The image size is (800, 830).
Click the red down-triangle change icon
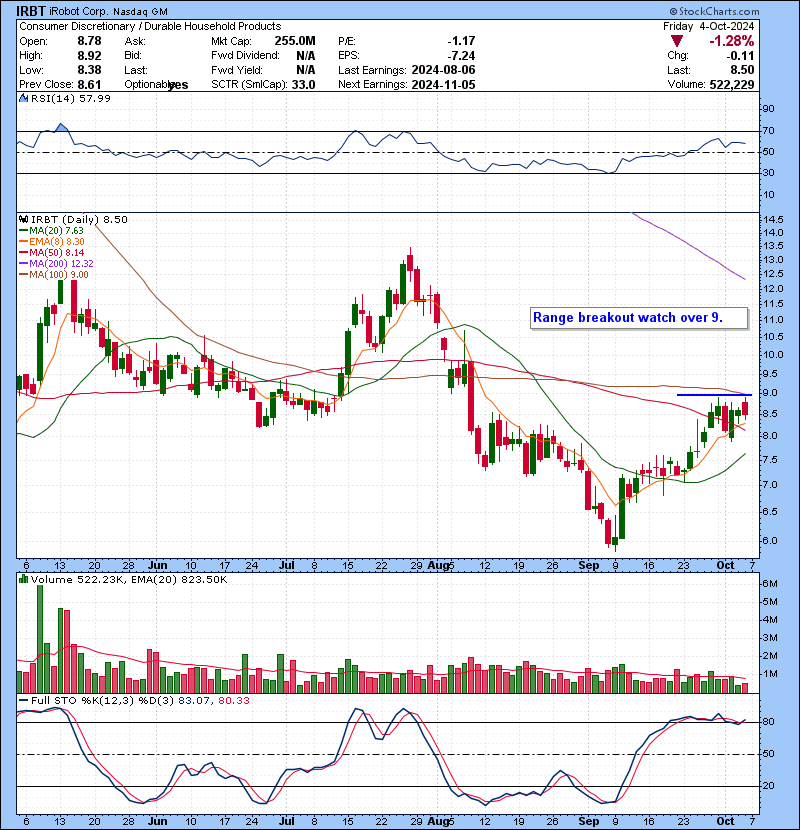point(676,41)
